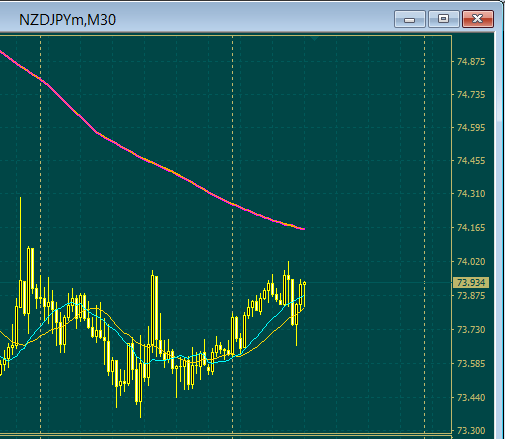Image resolution: width=505 pixels, height=439 pixels.
Task: Click the 74.310 price scale label
Action: [x=471, y=193]
